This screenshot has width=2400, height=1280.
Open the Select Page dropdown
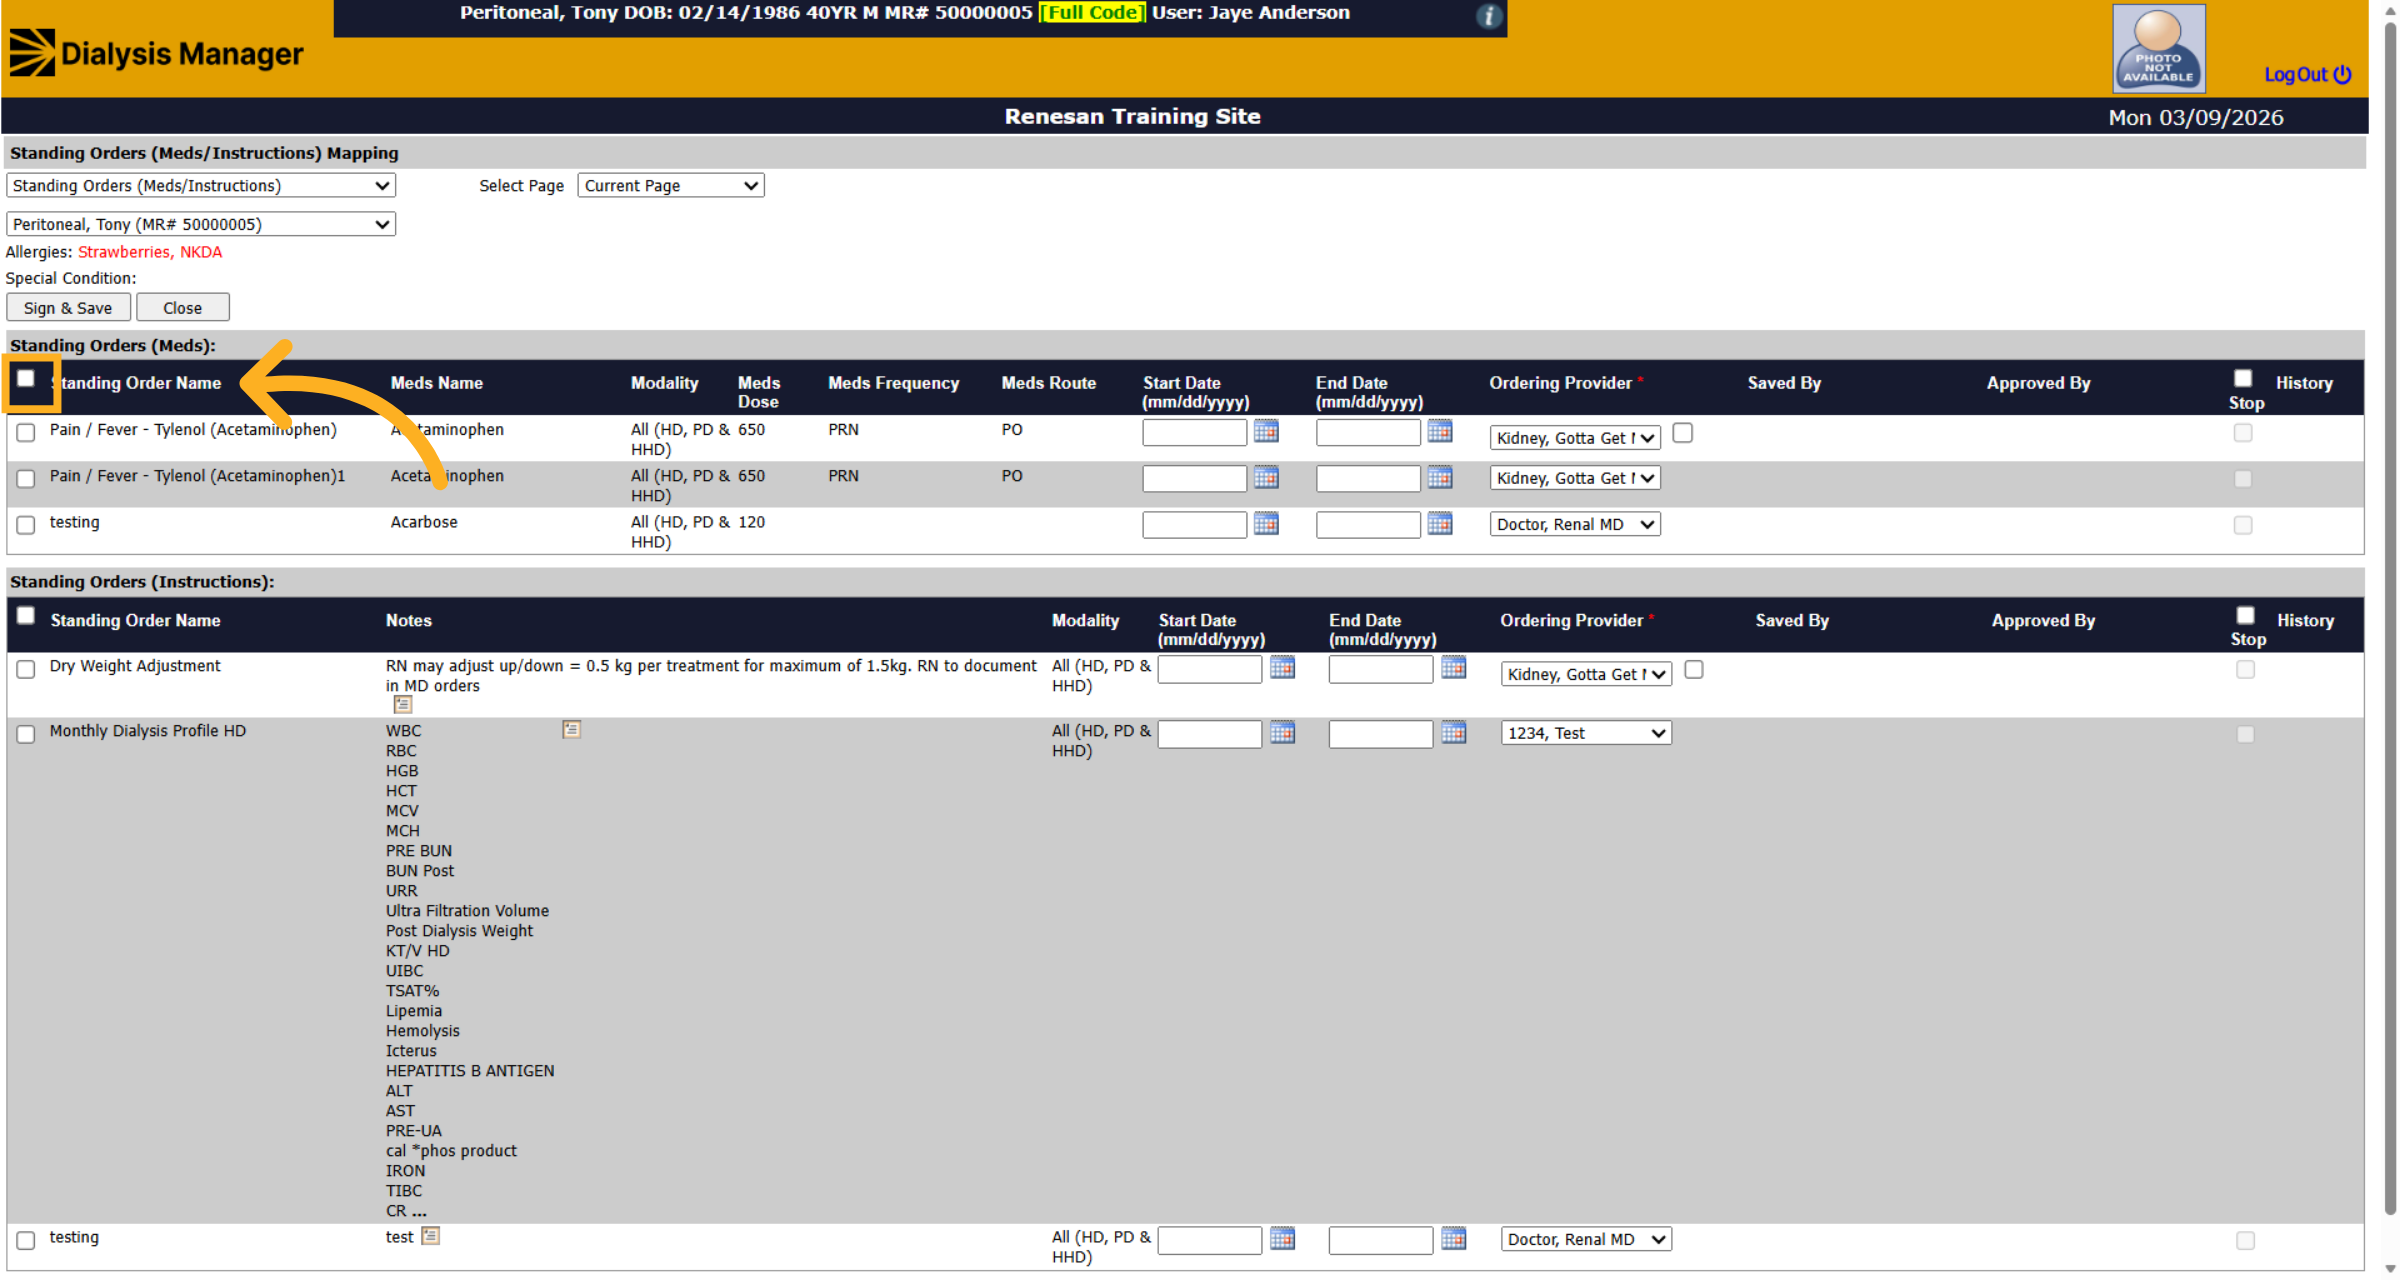tap(670, 186)
